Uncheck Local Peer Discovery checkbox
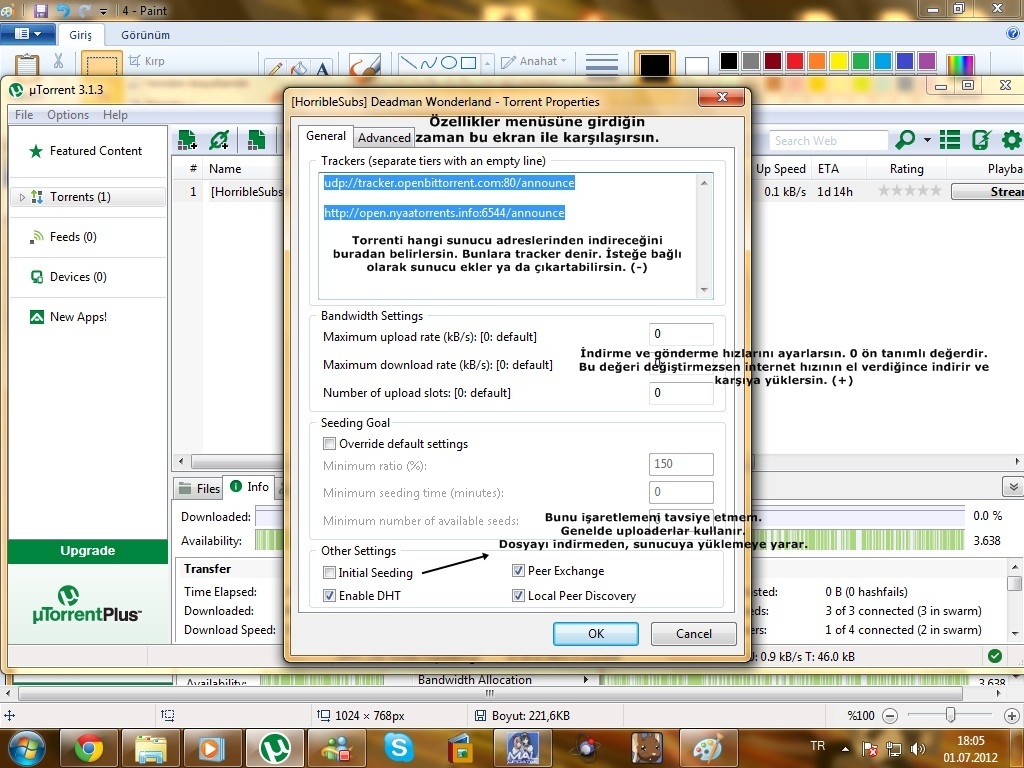The height and width of the screenshot is (768, 1024). click(x=518, y=596)
